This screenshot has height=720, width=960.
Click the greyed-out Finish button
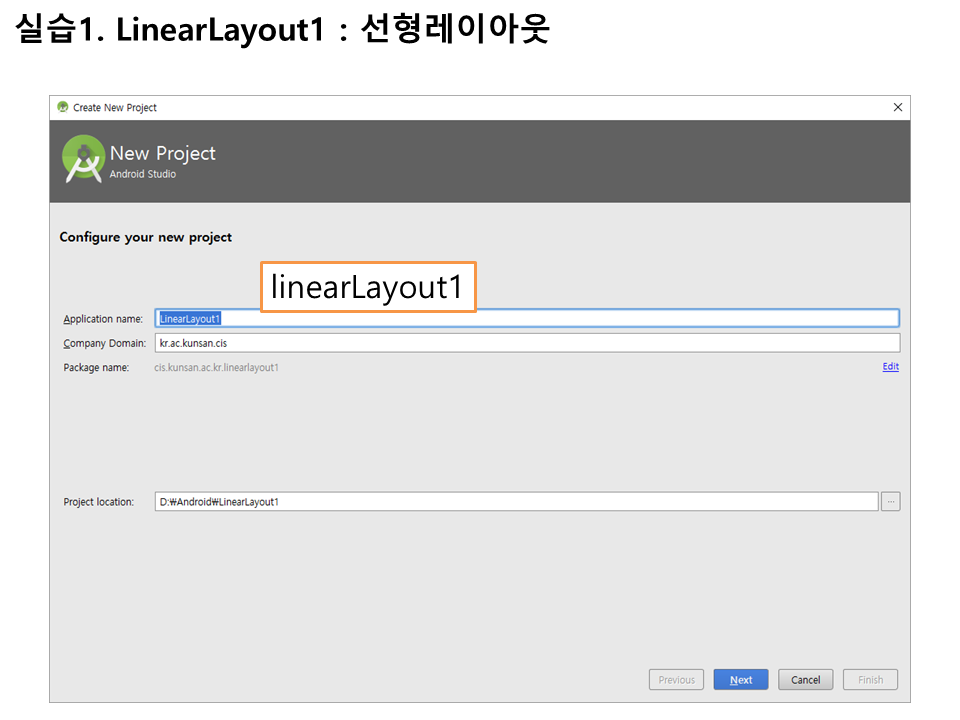pyautogui.click(x=870, y=680)
